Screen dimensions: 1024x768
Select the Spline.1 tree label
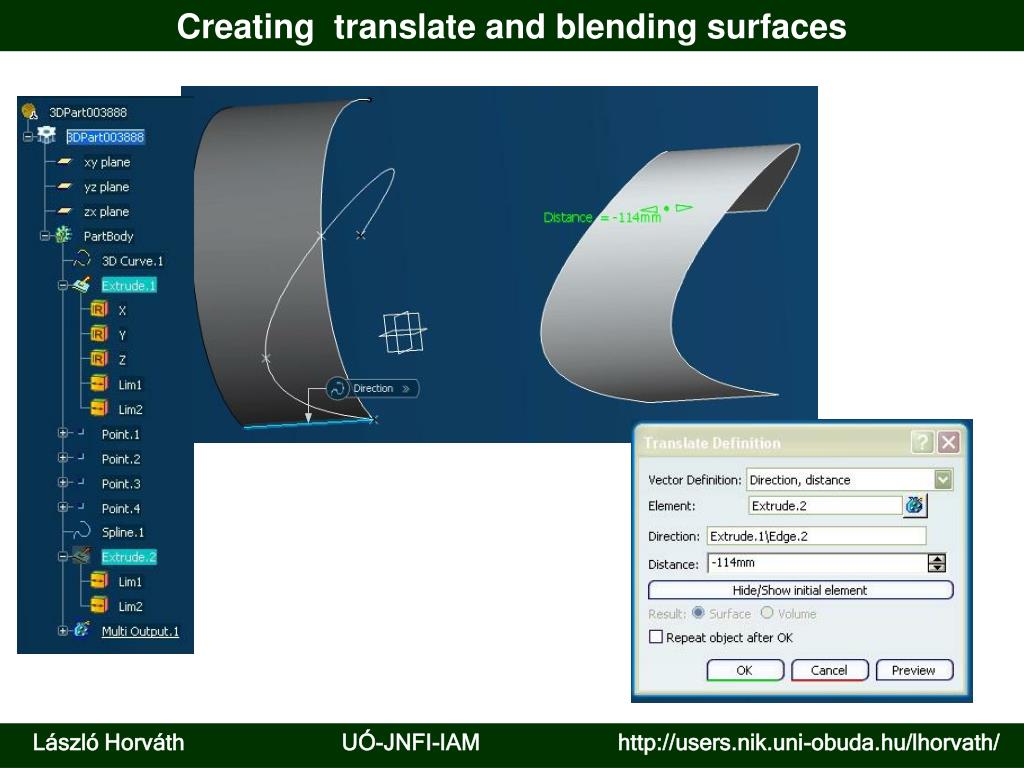tap(123, 532)
